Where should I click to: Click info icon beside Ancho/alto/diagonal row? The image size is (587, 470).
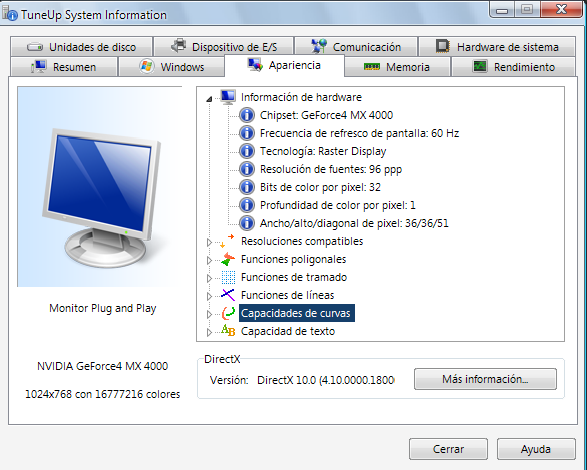click(247, 223)
